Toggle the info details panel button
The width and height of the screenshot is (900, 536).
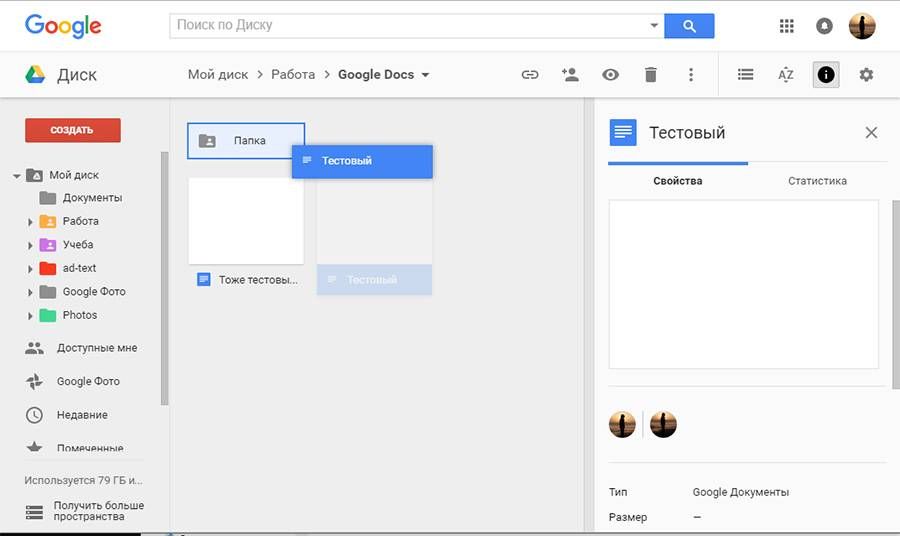pyautogui.click(x=826, y=75)
